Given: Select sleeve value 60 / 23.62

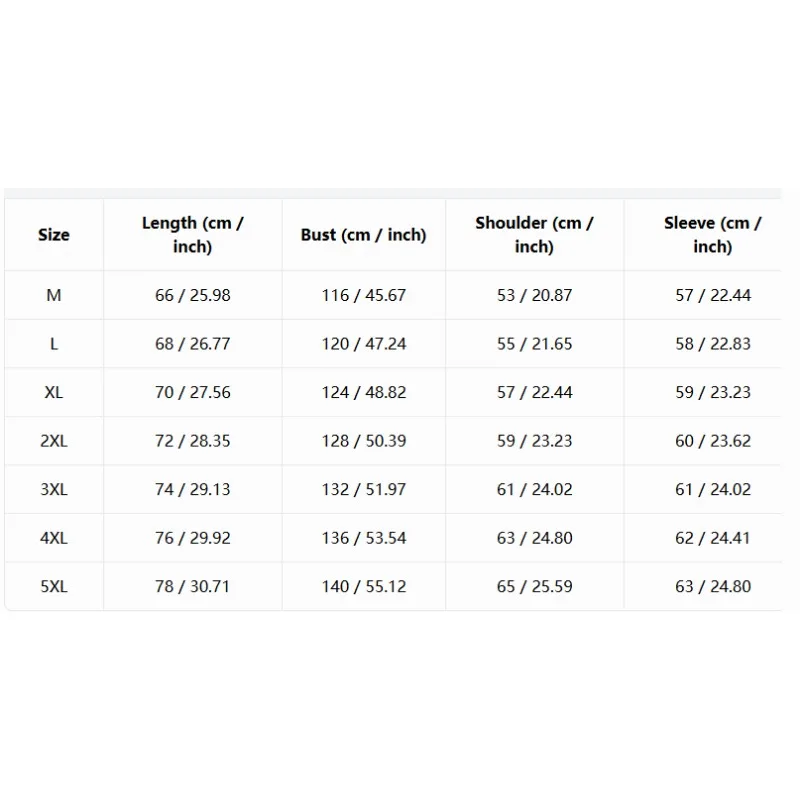Looking at the screenshot, I should pos(713,441).
